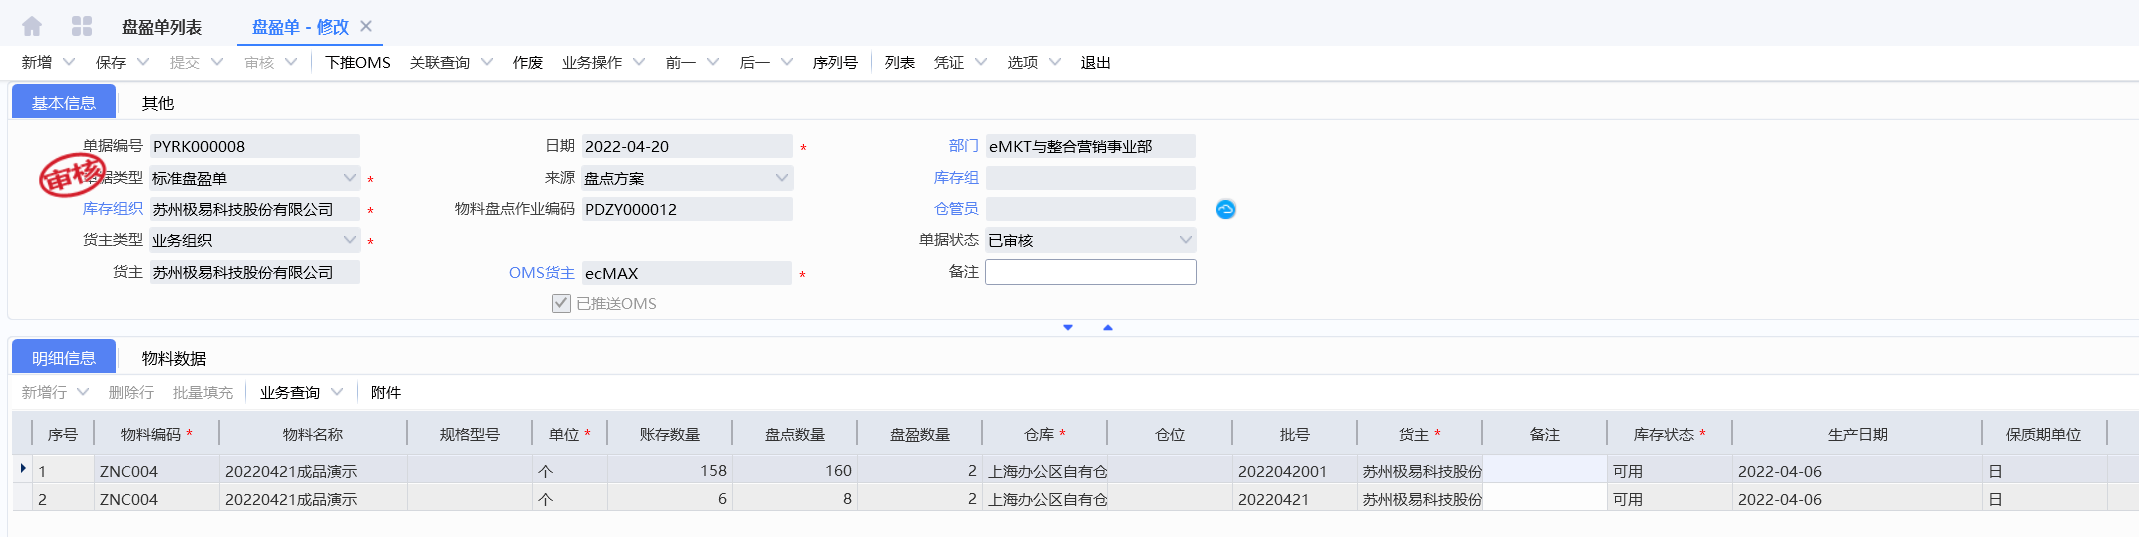This screenshot has width=2139, height=537.
Task: Open the 单据状态 已审核 combo box
Action: (x=1090, y=240)
